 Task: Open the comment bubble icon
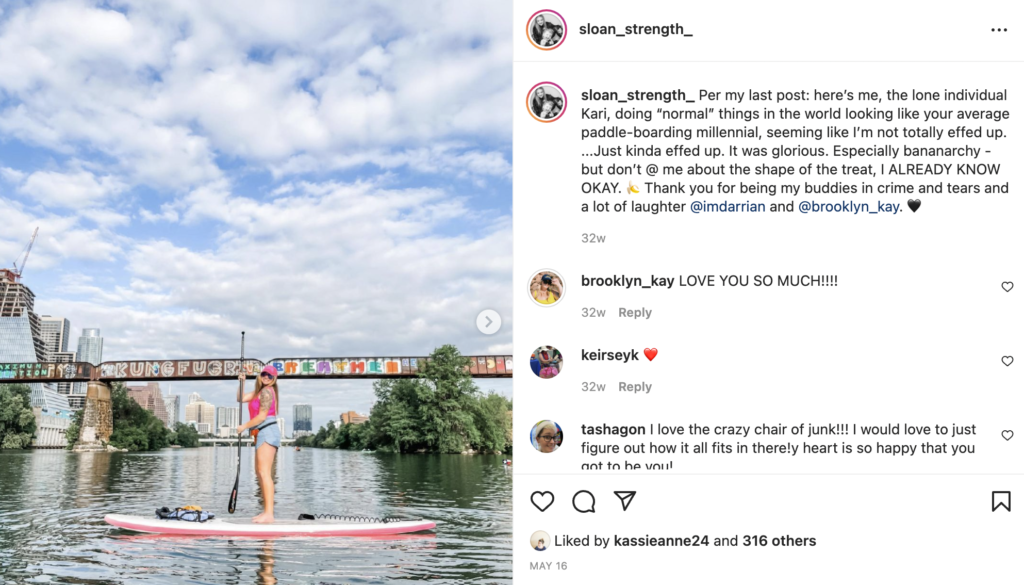tap(584, 501)
